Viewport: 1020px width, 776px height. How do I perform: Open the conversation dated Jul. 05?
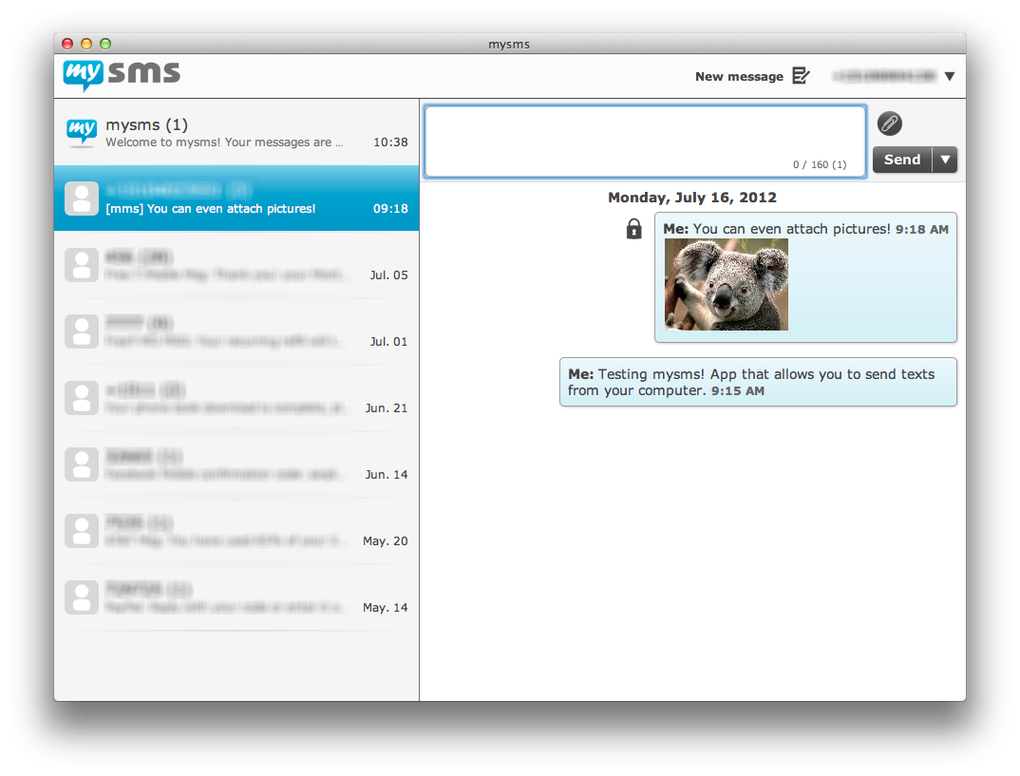pos(237,265)
